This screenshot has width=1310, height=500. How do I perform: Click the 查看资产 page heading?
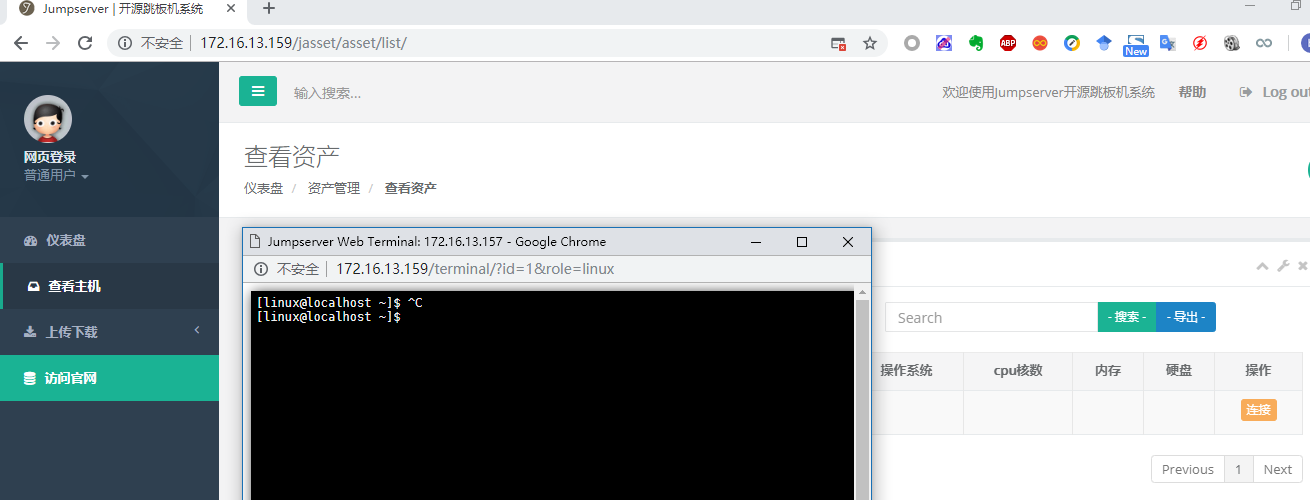pyautogui.click(x=292, y=157)
